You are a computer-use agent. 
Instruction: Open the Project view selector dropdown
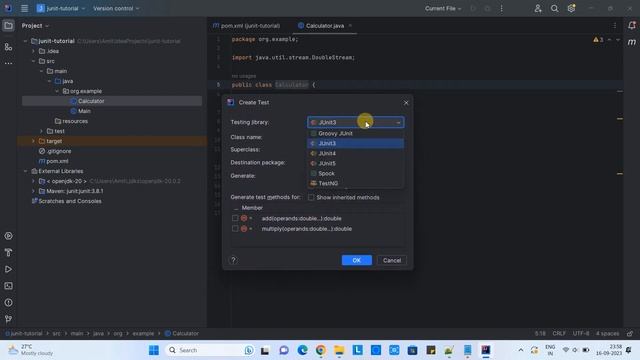click(35, 26)
